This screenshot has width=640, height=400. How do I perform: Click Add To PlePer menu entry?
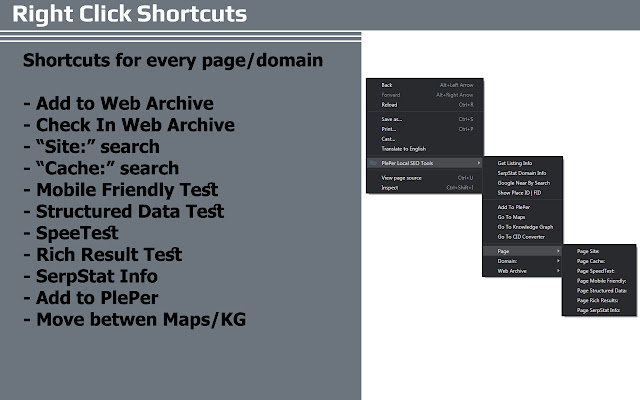pos(522,207)
